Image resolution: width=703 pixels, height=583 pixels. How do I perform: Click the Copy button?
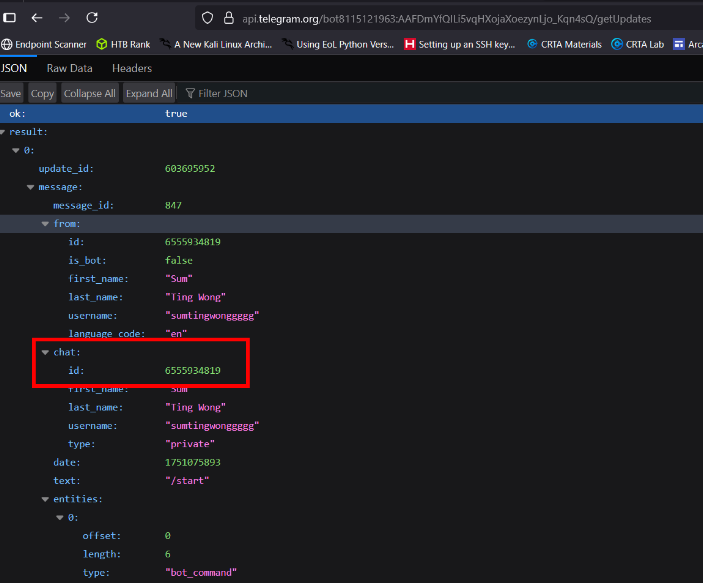(42, 93)
